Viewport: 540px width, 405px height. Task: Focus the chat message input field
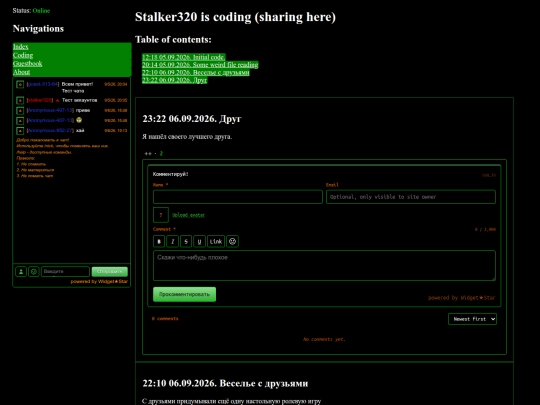coord(65,272)
